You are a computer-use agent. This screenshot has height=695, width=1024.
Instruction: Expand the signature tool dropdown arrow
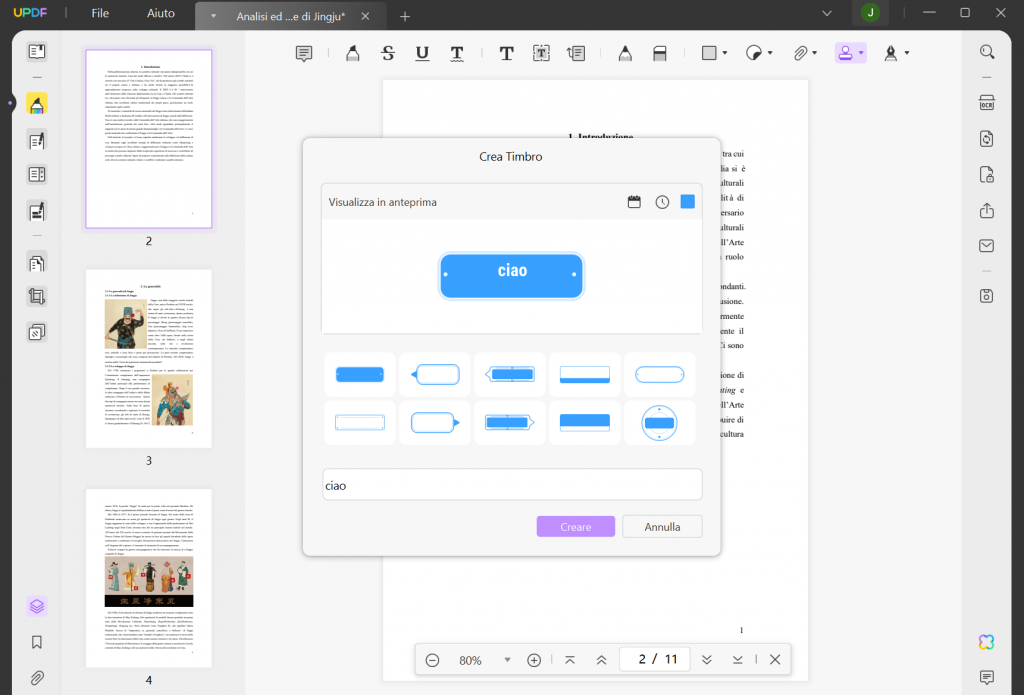tap(906, 54)
